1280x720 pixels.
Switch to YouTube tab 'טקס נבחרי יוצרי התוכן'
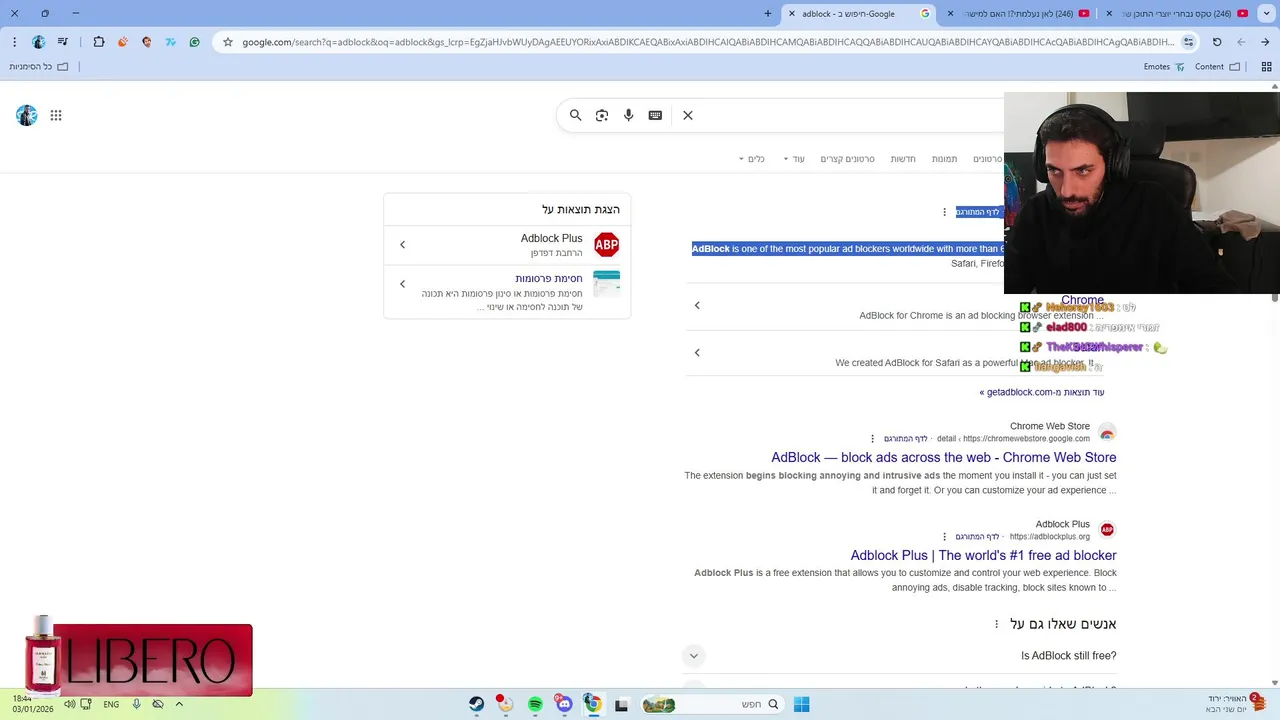tap(1175, 13)
